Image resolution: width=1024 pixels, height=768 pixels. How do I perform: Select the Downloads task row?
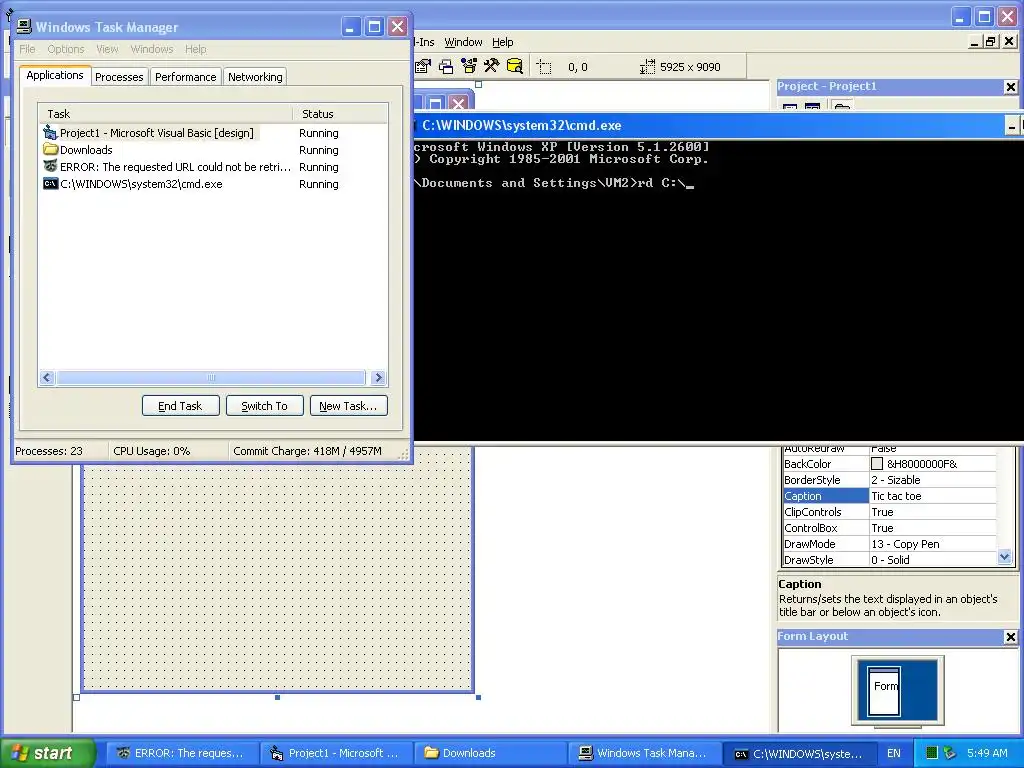[213, 150]
